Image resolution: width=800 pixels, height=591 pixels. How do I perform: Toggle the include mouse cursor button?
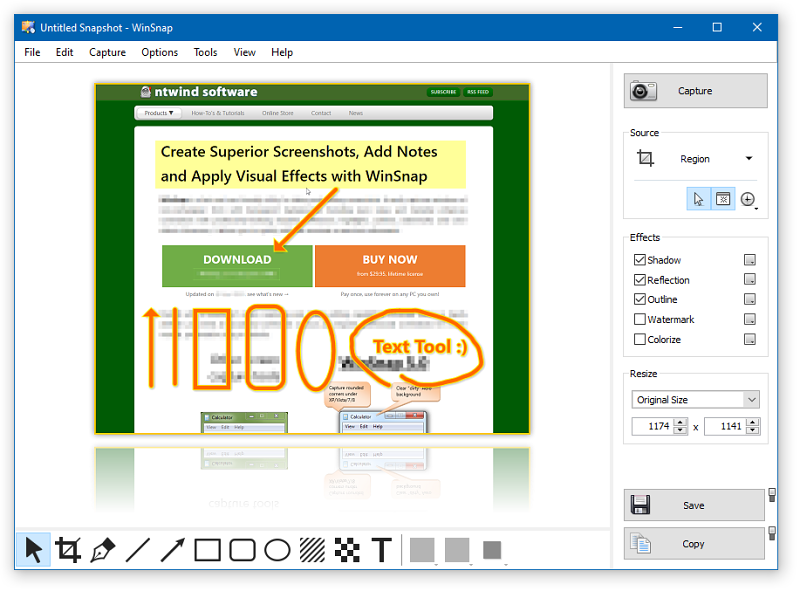[x=698, y=199]
